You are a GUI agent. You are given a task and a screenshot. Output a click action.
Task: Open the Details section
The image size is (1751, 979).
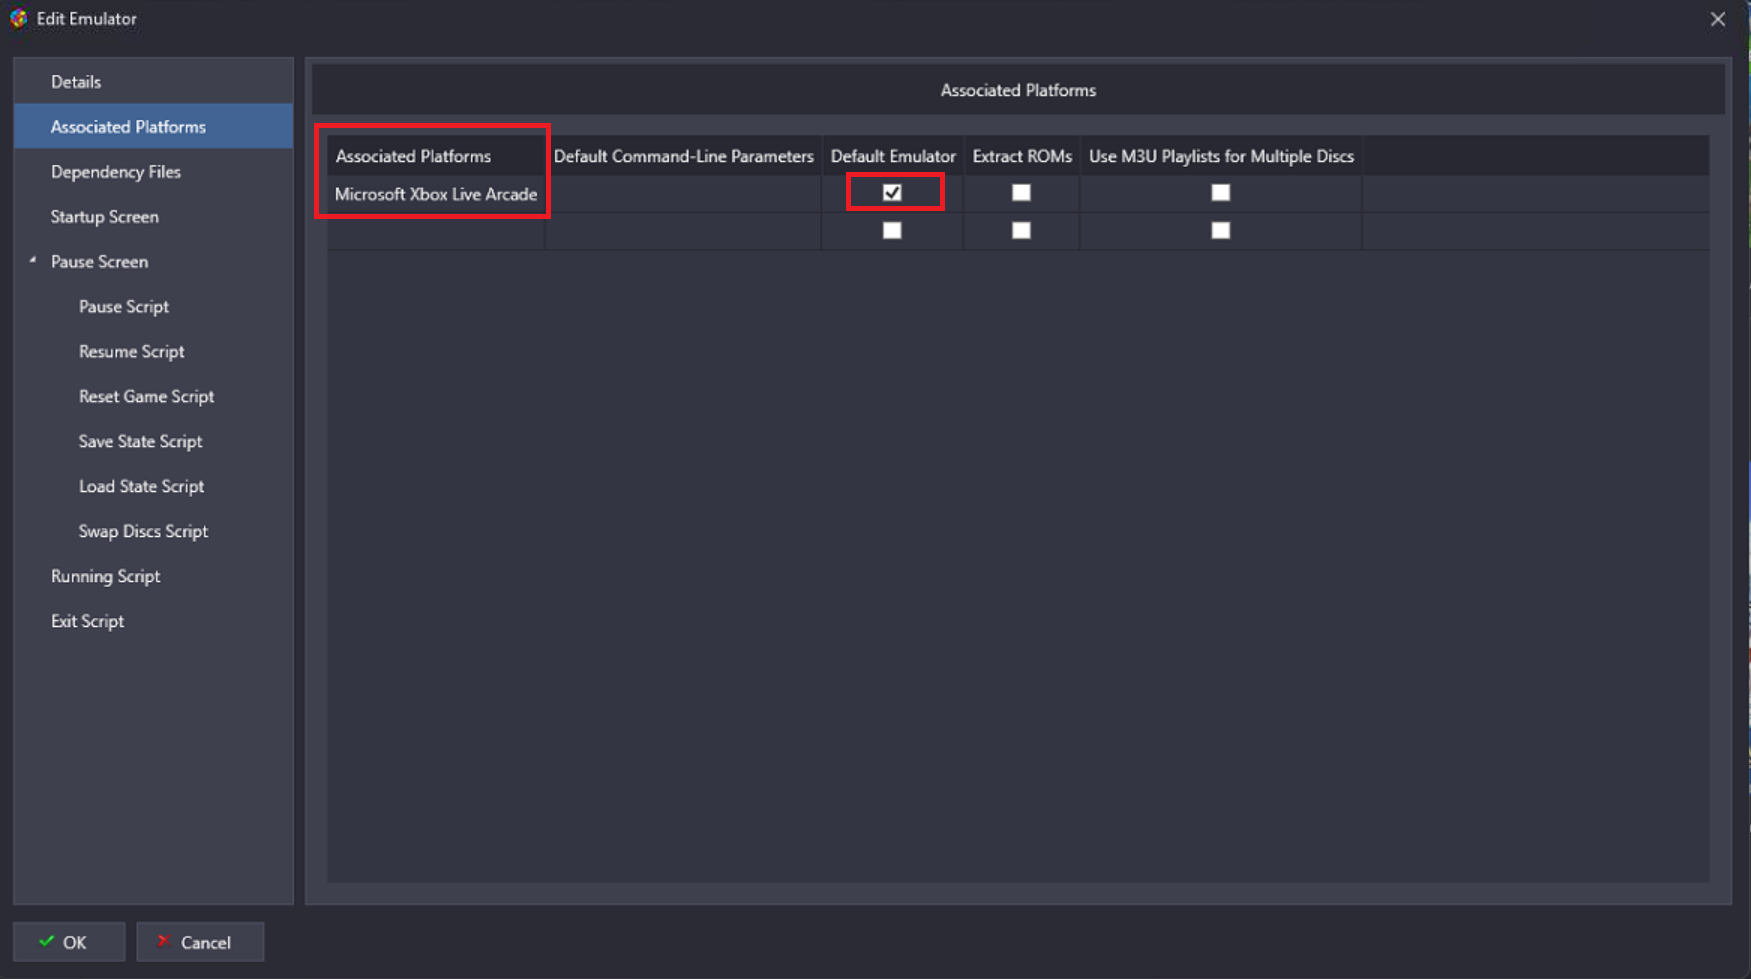(153, 81)
